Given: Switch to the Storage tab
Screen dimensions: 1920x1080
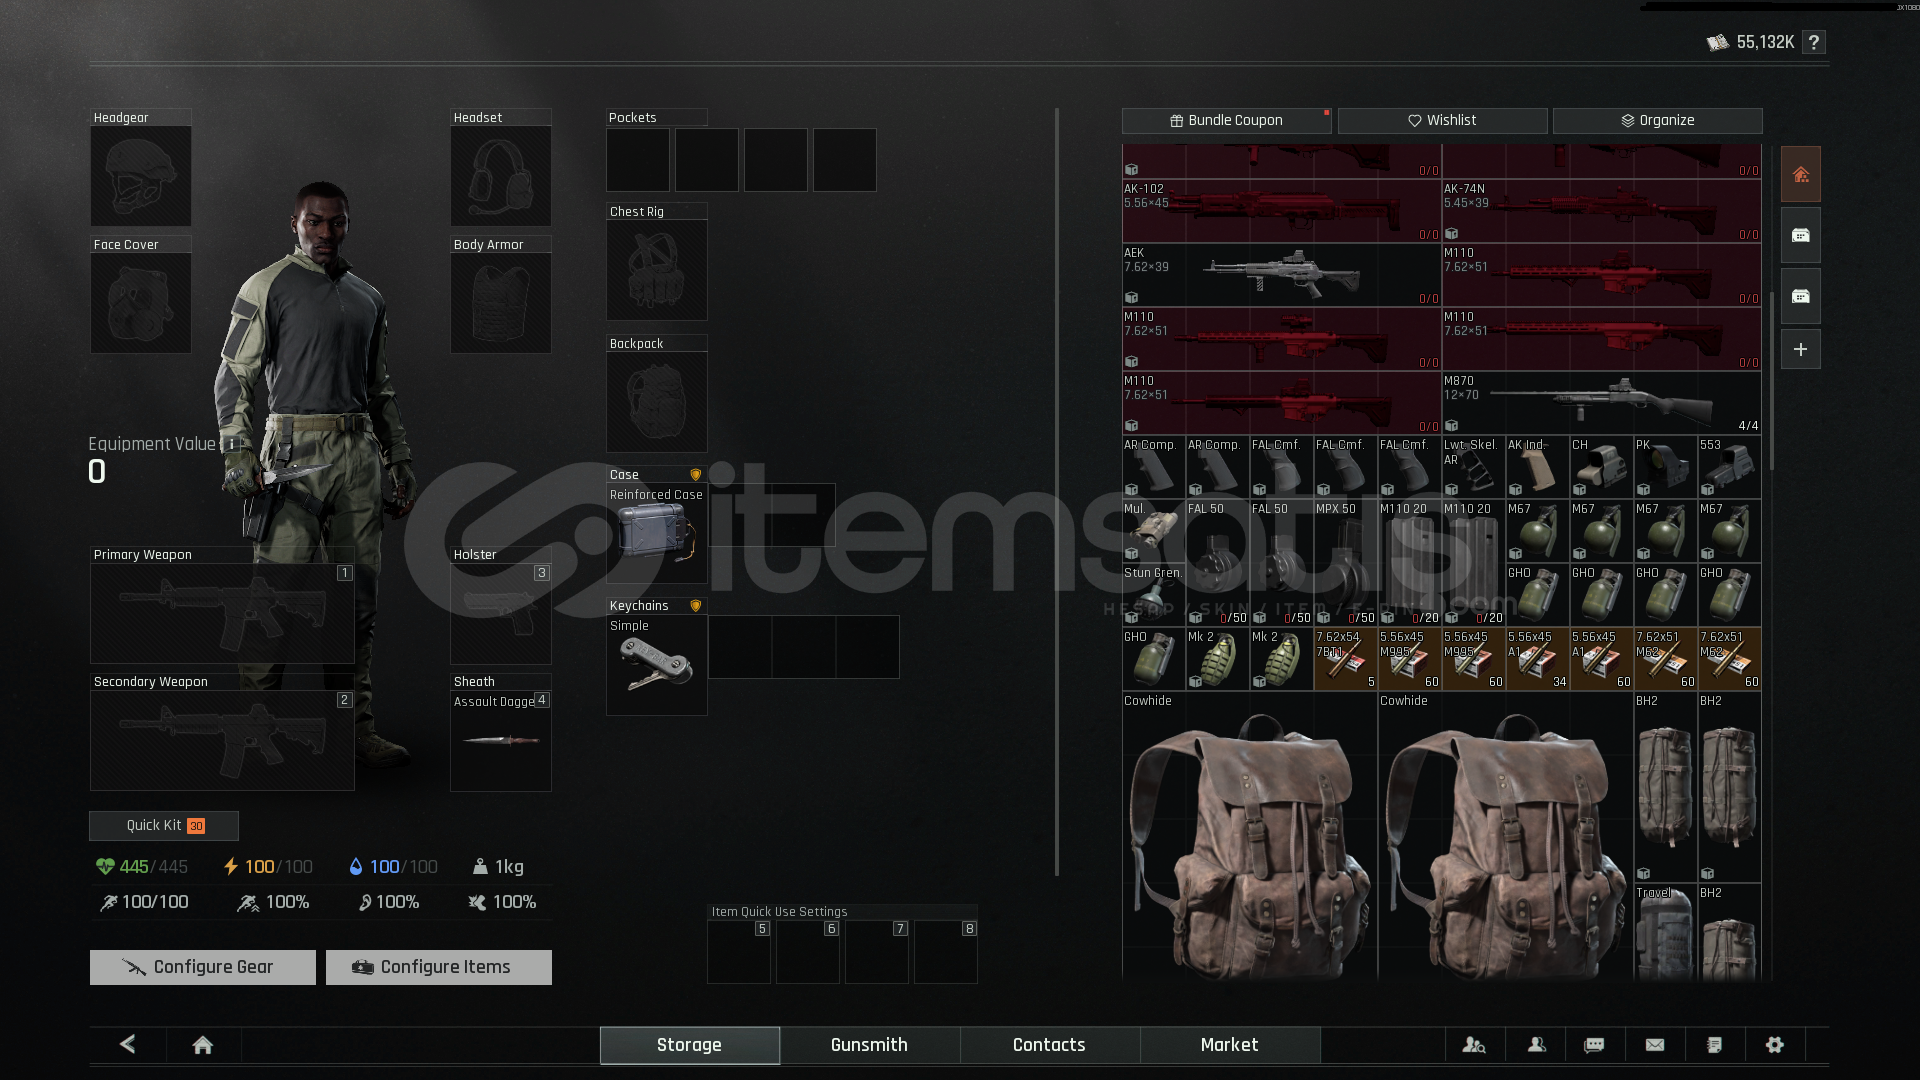Looking at the screenshot, I should click(x=689, y=1045).
